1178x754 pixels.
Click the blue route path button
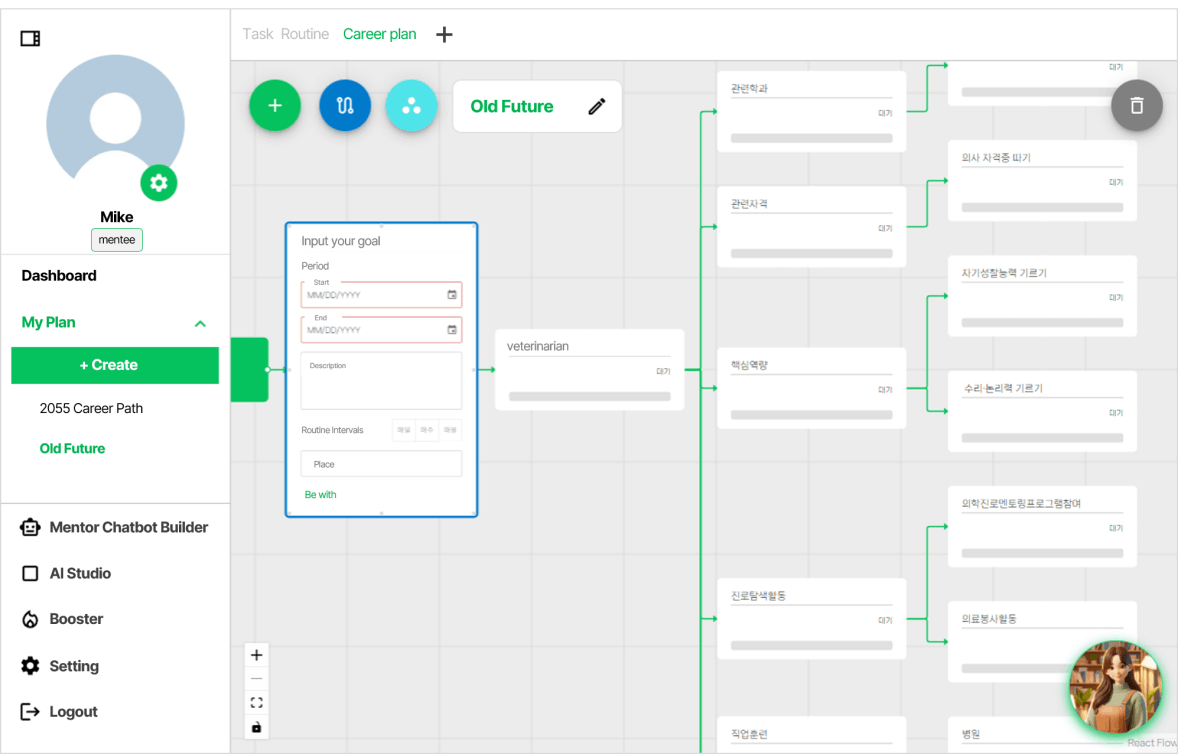[345, 106]
